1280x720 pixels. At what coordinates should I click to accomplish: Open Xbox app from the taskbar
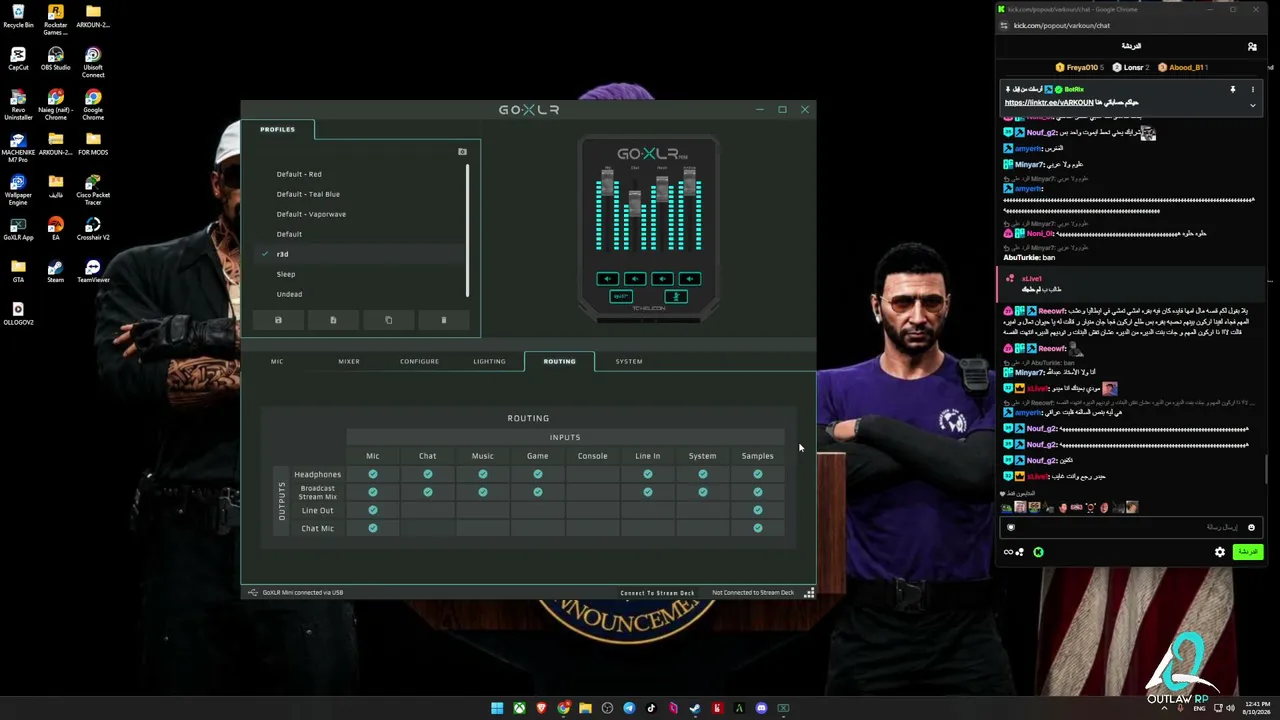click(x=519, y=708)
